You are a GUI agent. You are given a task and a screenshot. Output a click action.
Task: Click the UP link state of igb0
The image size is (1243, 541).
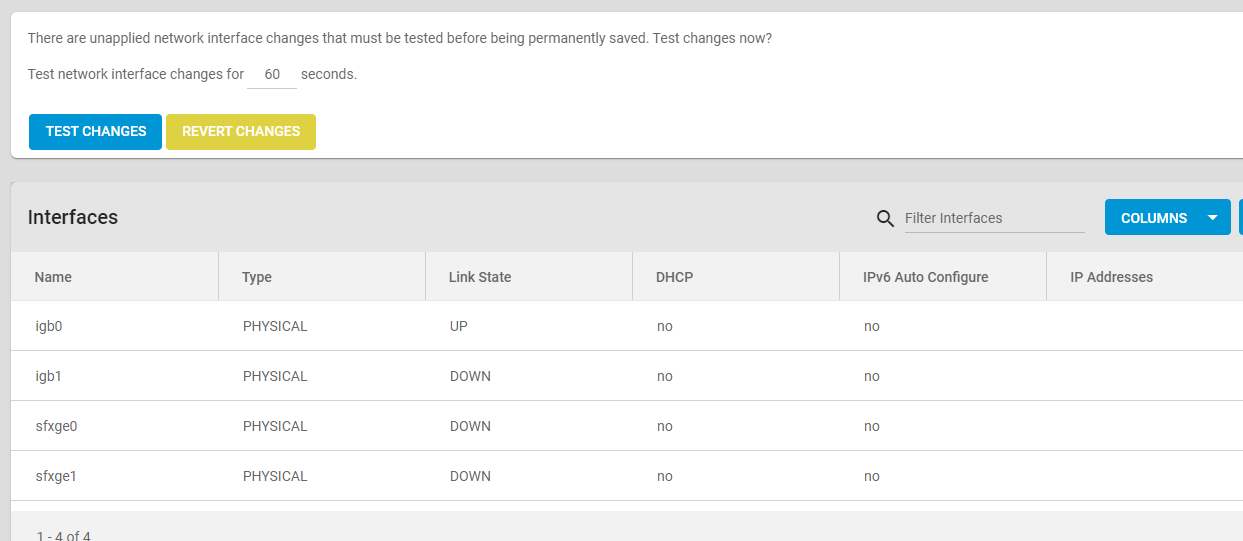[459, 326]
